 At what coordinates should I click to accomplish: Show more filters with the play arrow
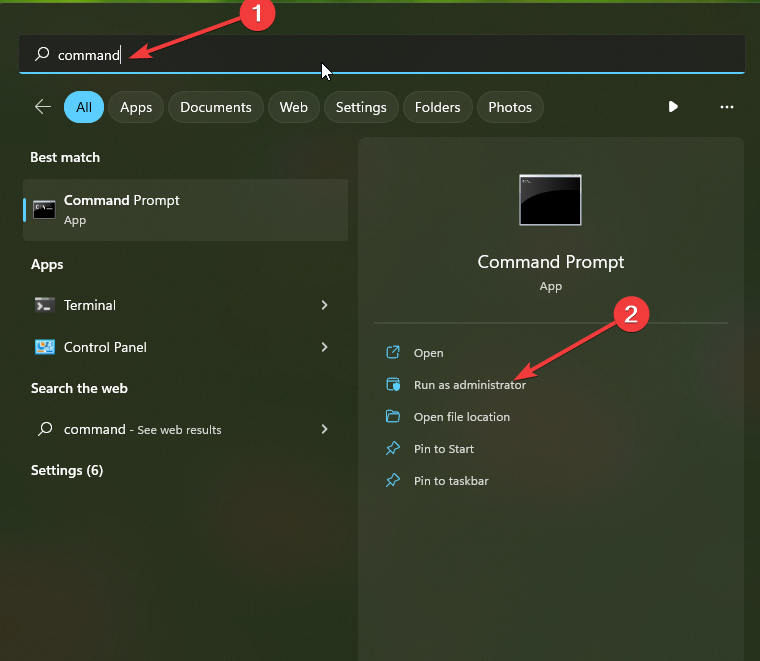point(673,107)
